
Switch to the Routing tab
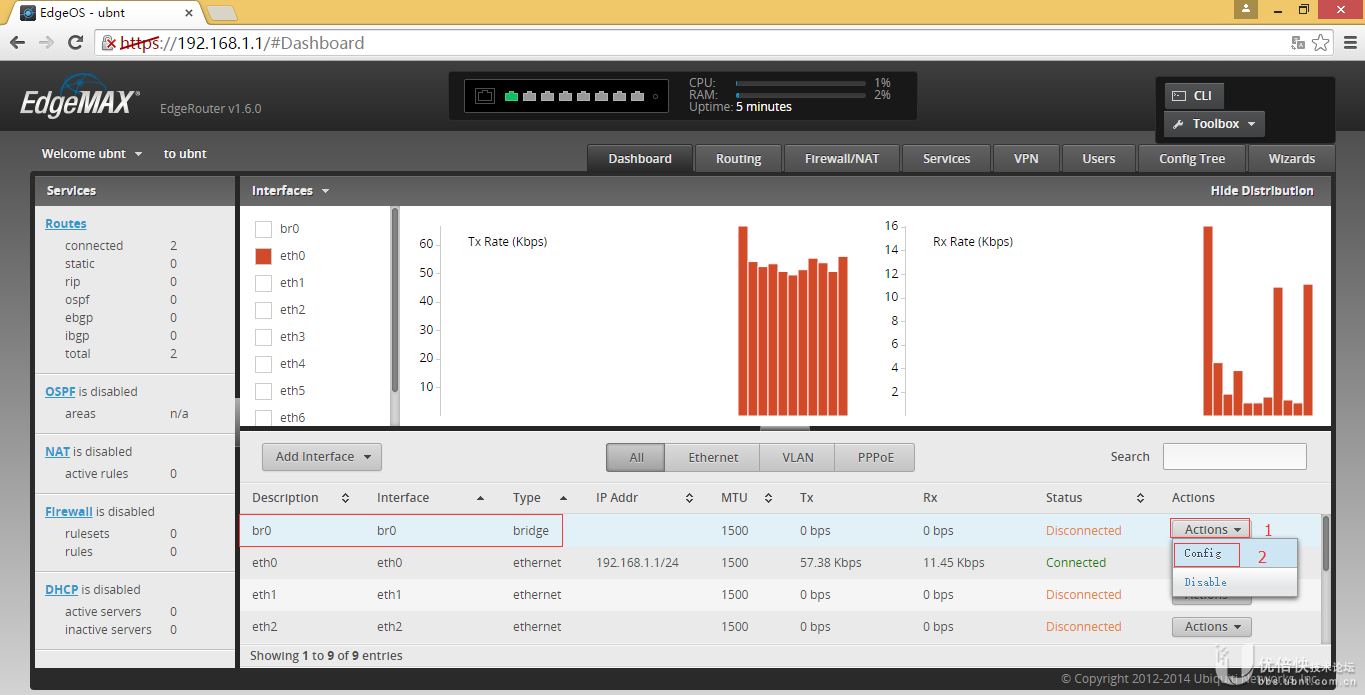point(739,159)
